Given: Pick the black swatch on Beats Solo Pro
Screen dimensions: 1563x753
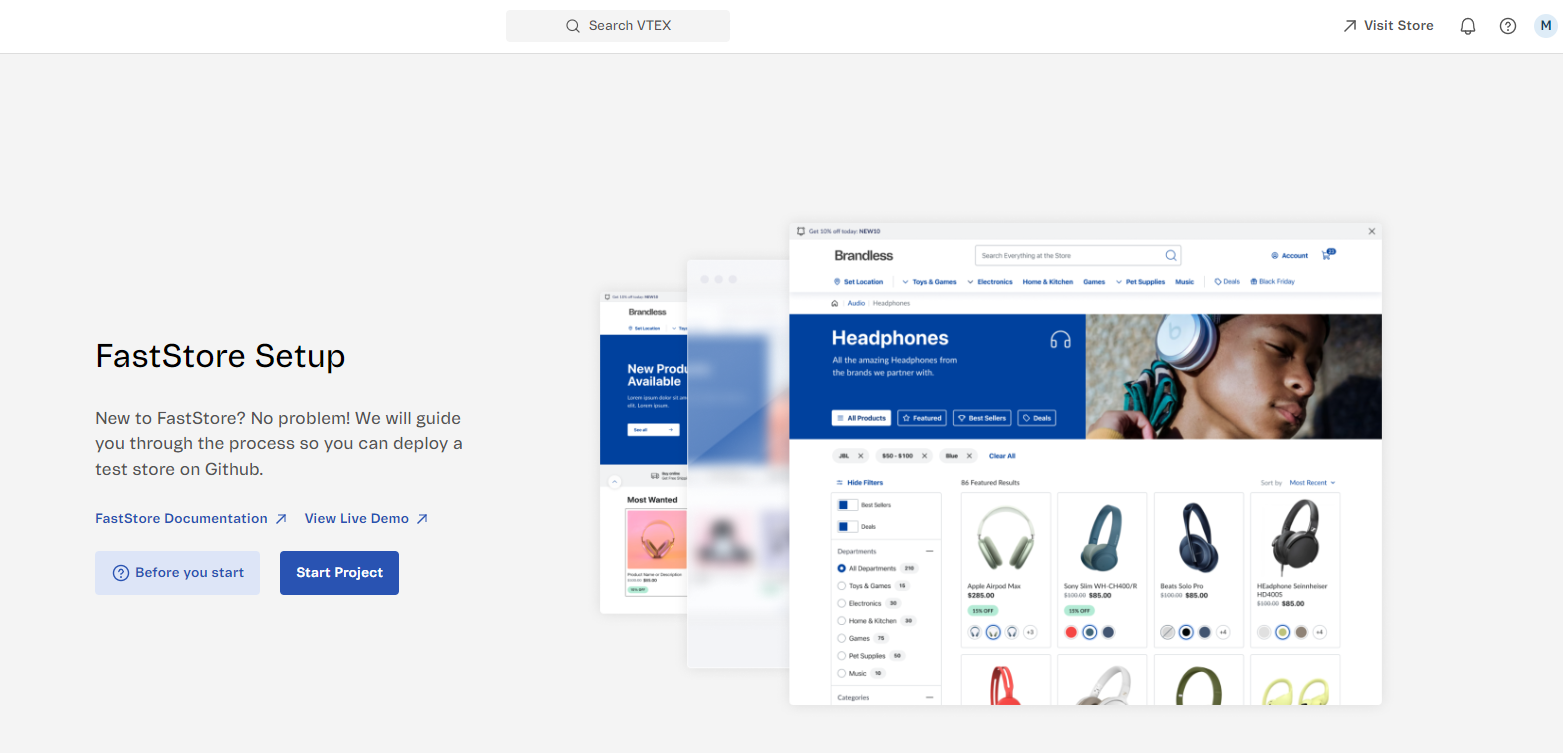Looking at the screenshot, I should (1186, 632).
